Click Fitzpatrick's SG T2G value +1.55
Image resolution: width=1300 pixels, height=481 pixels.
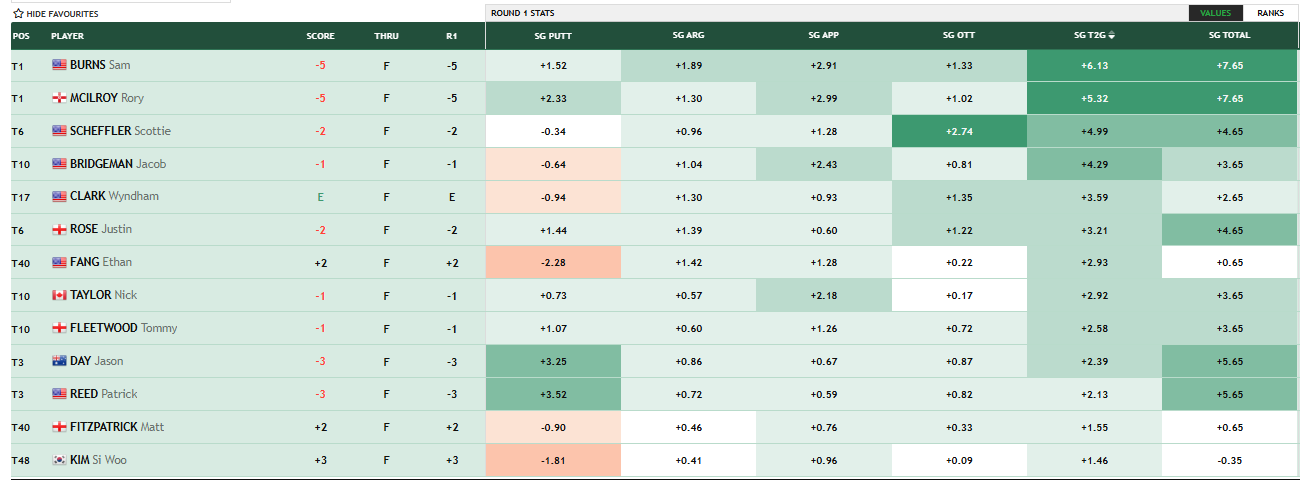(1094, 427)
